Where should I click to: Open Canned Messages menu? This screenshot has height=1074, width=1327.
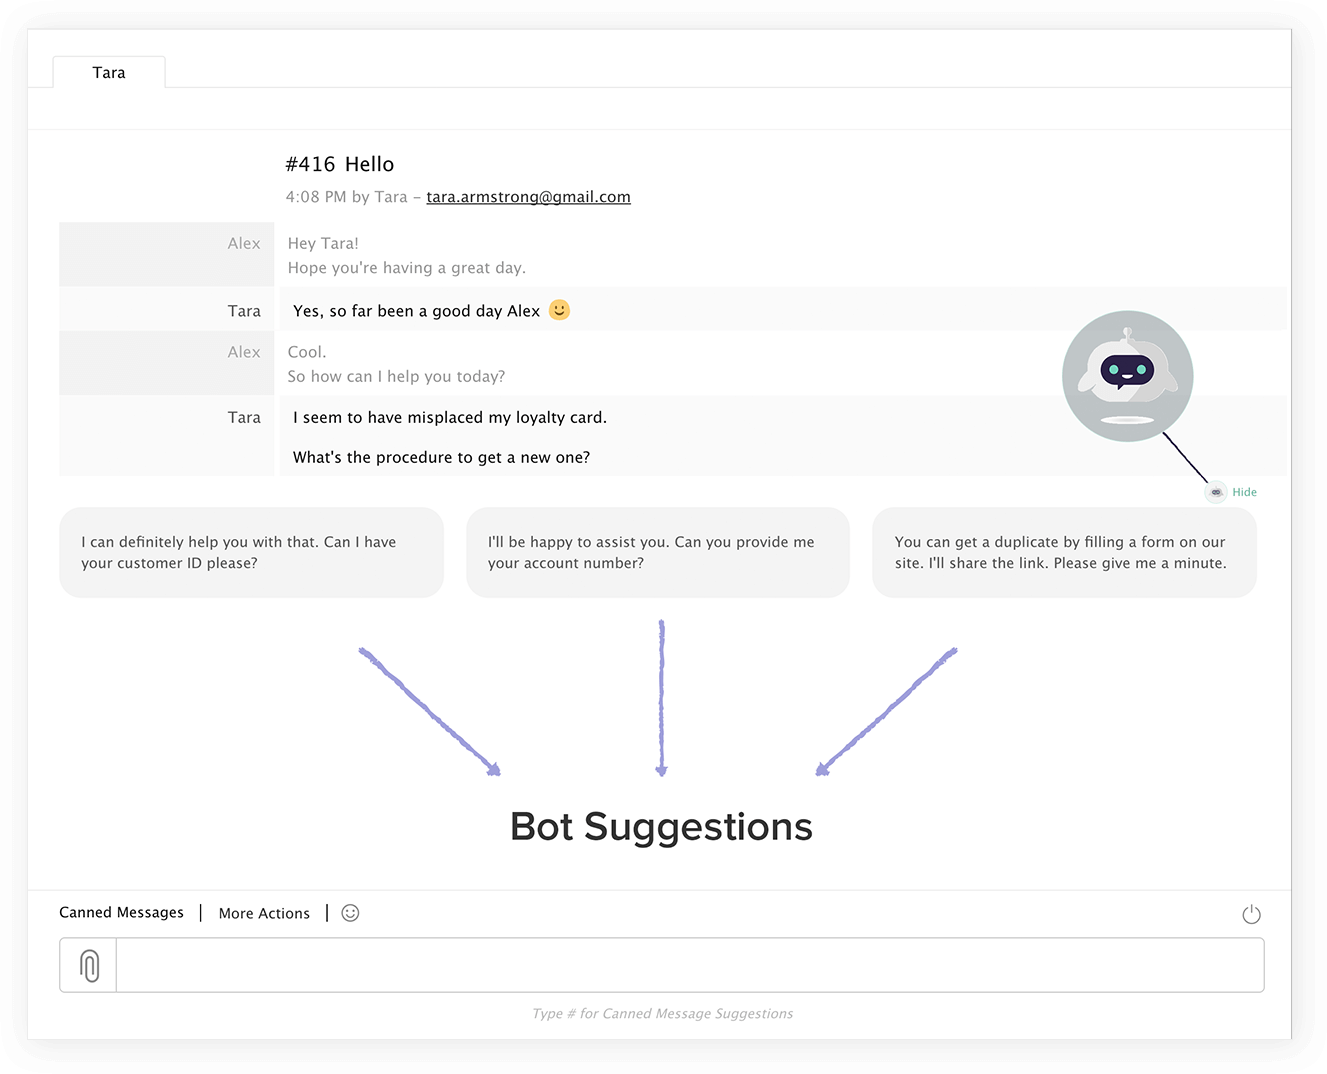pos(121,912)
